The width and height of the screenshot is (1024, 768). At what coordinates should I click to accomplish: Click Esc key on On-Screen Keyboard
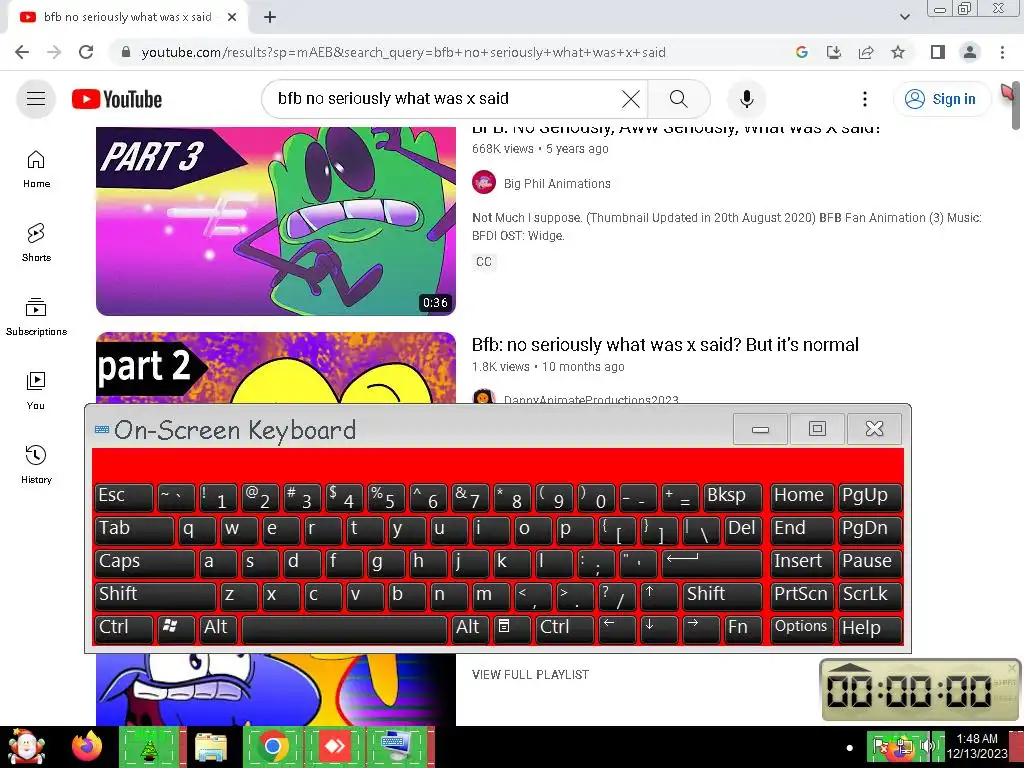point(123,496)
